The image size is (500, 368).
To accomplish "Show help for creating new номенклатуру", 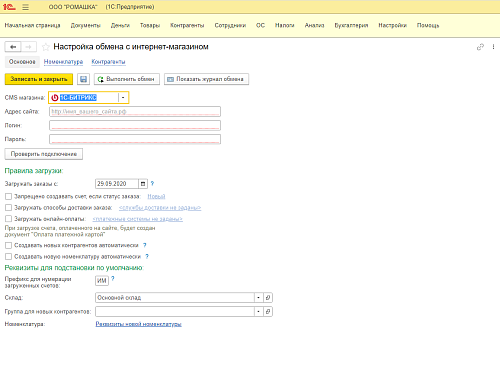I will point(147,256).
